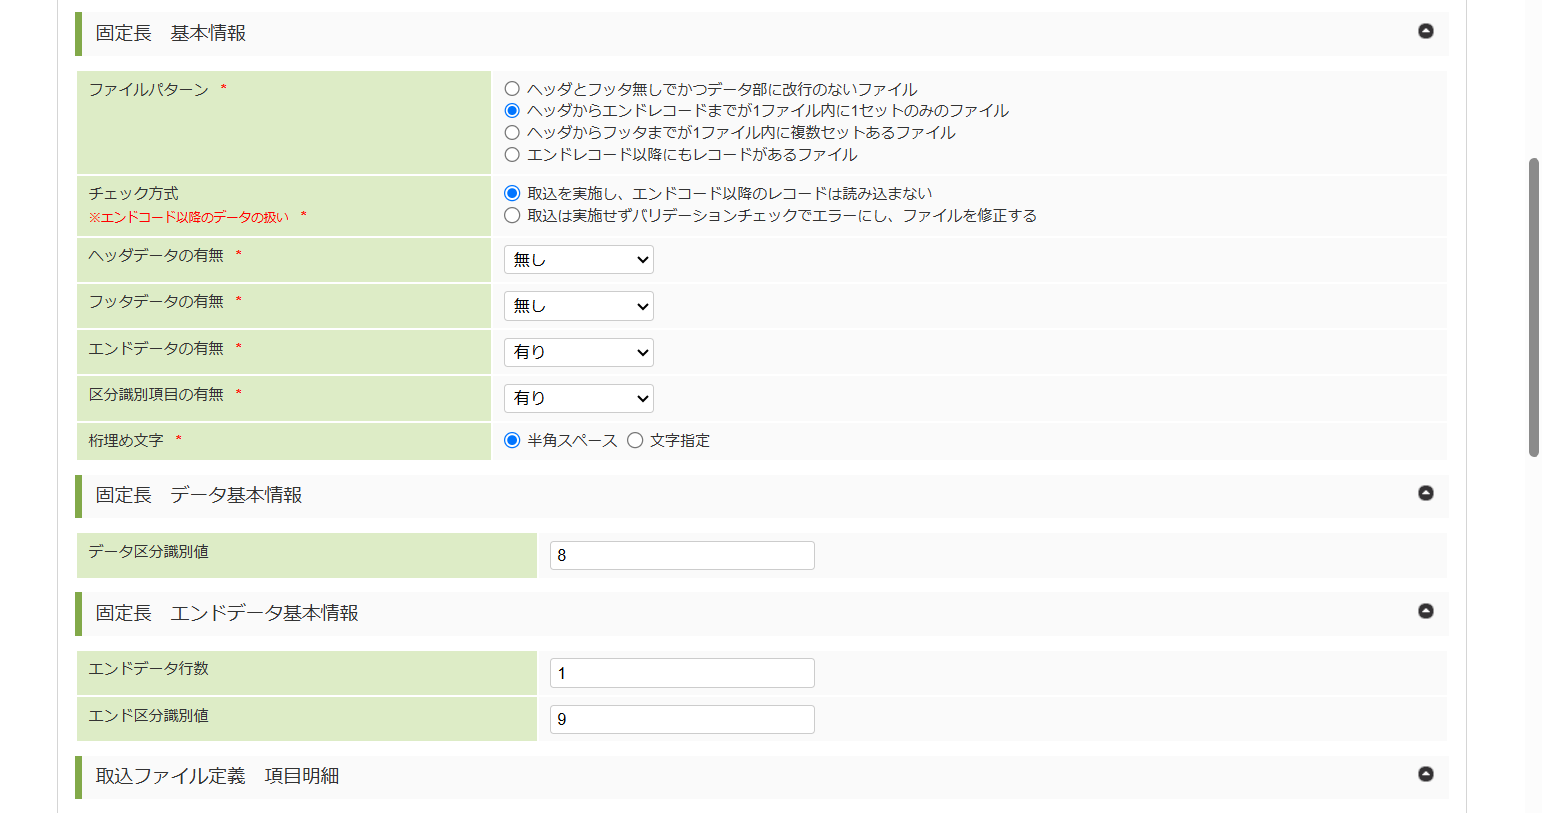This screenshot has height=813, width=1542.
Task: Select ヘッダからフッタまでが複数セット file pattern
Action: [x=512, y=132]
